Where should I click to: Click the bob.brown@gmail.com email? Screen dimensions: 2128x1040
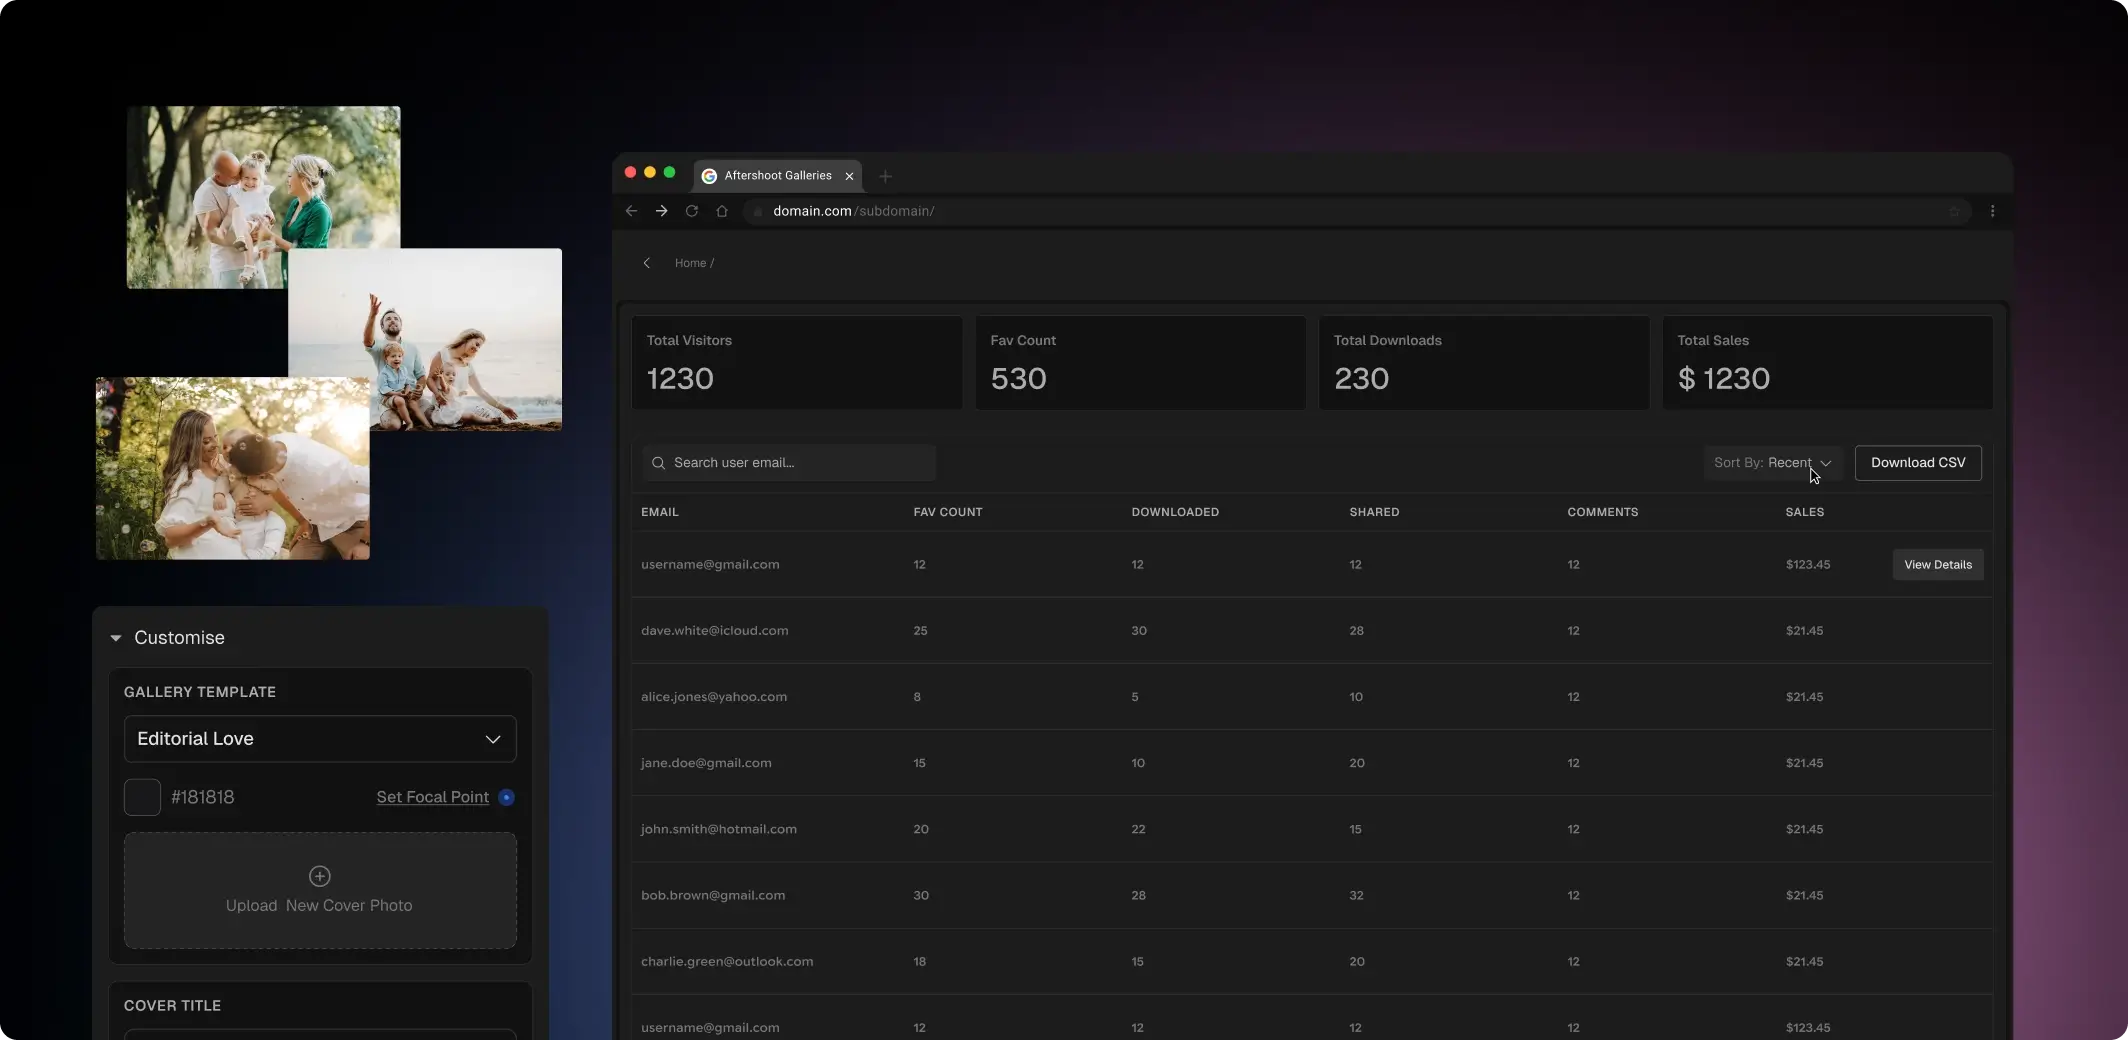pyautogui.click(x=713, y=895)
